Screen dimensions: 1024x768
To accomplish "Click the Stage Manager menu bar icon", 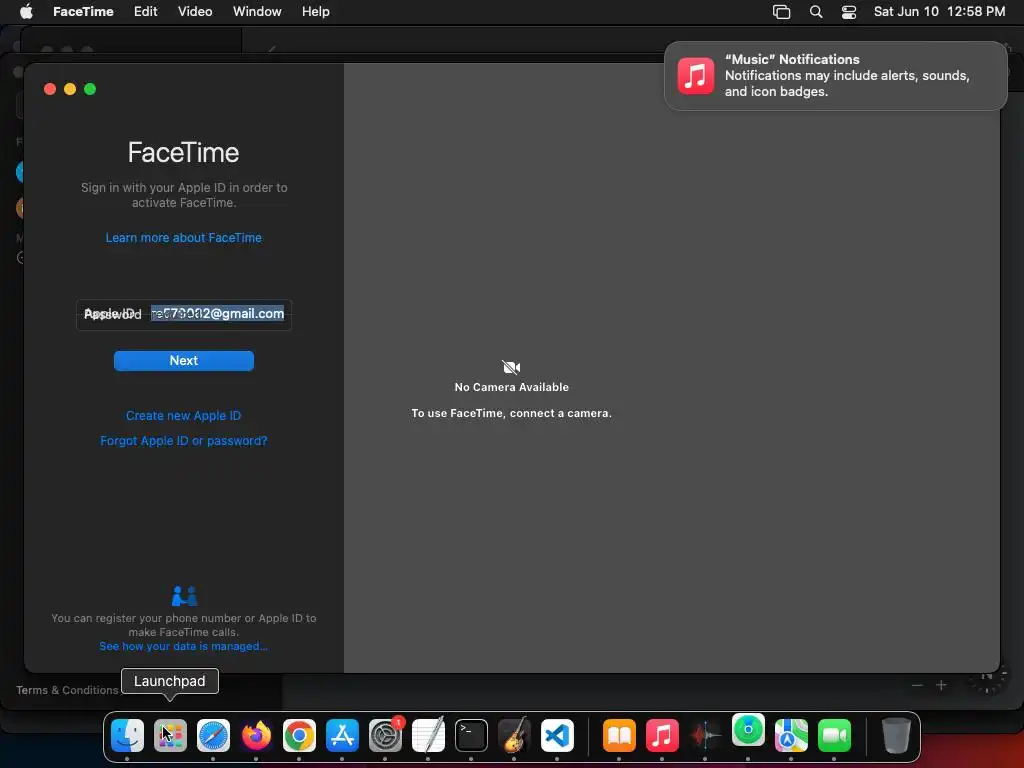I will click(781, 12).
